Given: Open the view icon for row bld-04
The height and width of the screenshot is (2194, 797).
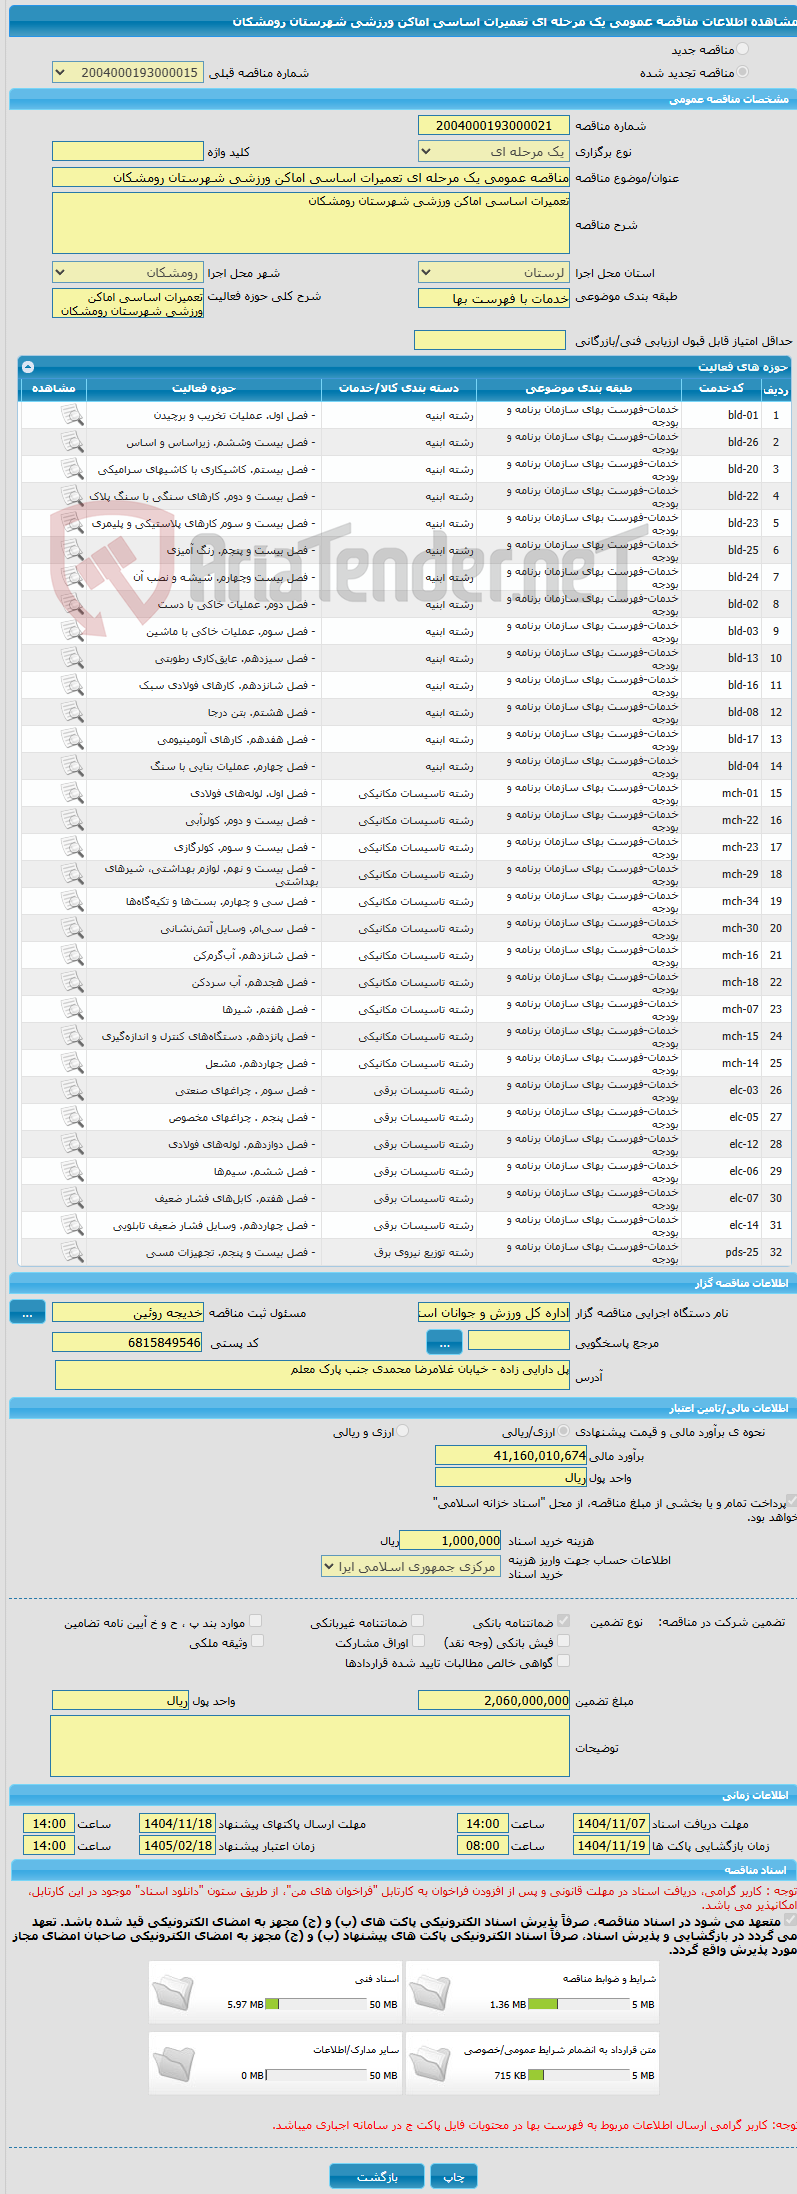Looking at the screenshot, I should (72, 766).
